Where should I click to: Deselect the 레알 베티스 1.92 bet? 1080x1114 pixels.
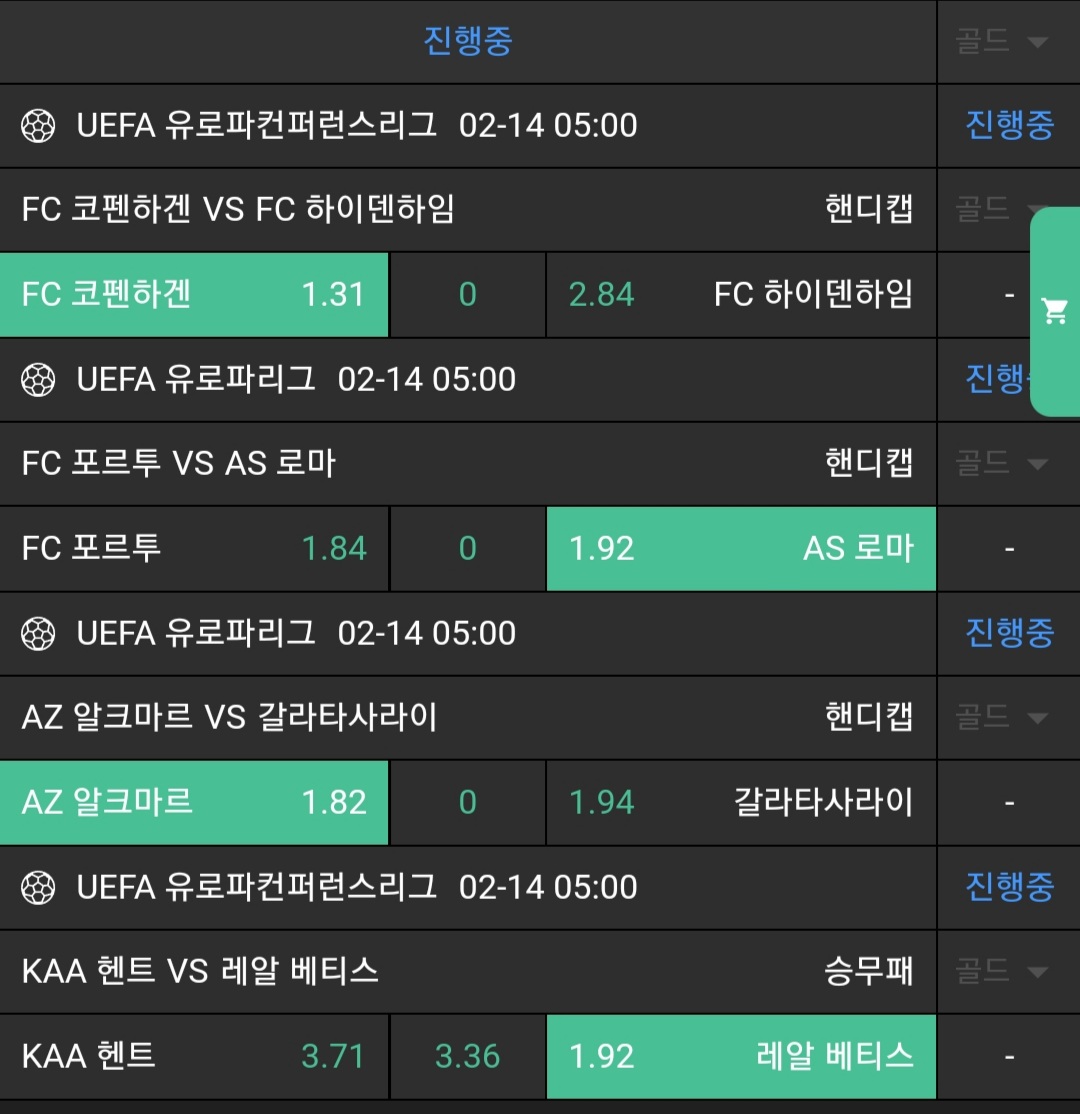741,1057
